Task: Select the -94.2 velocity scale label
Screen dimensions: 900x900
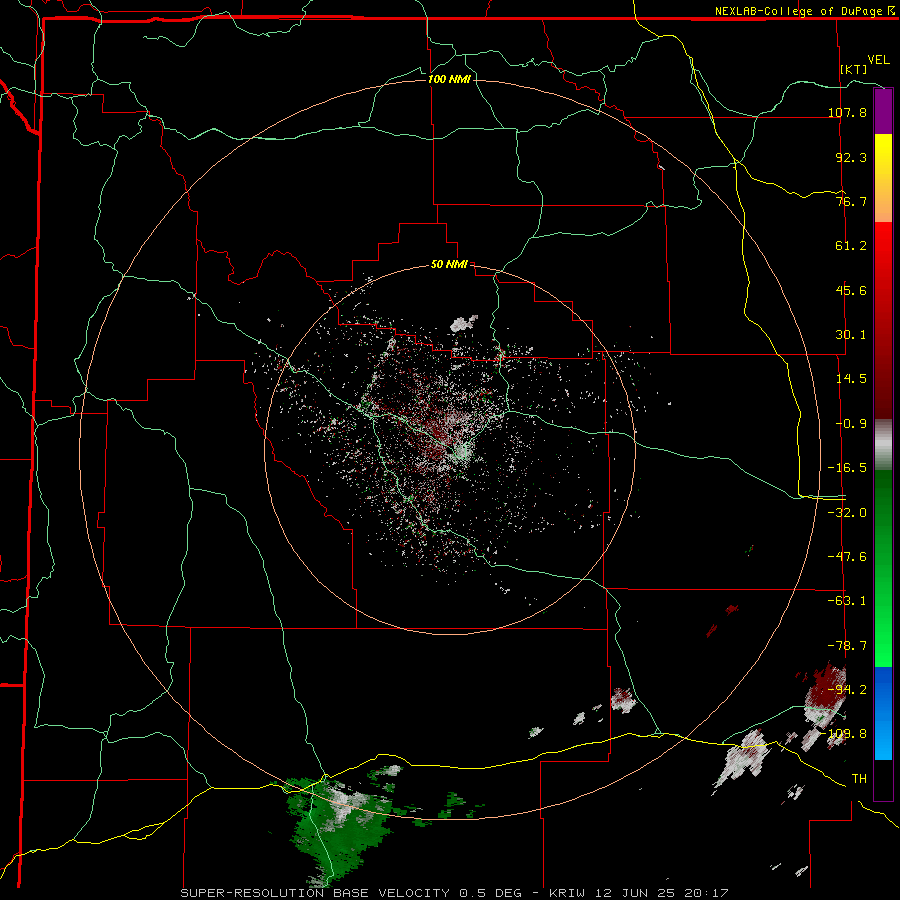Action: point(847,690)
